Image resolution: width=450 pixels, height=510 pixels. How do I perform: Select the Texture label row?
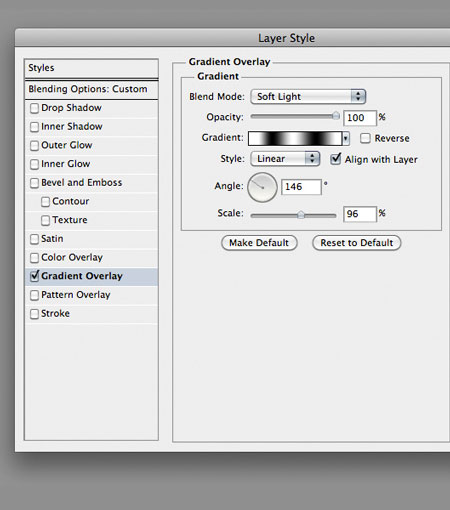pos(91,220)
